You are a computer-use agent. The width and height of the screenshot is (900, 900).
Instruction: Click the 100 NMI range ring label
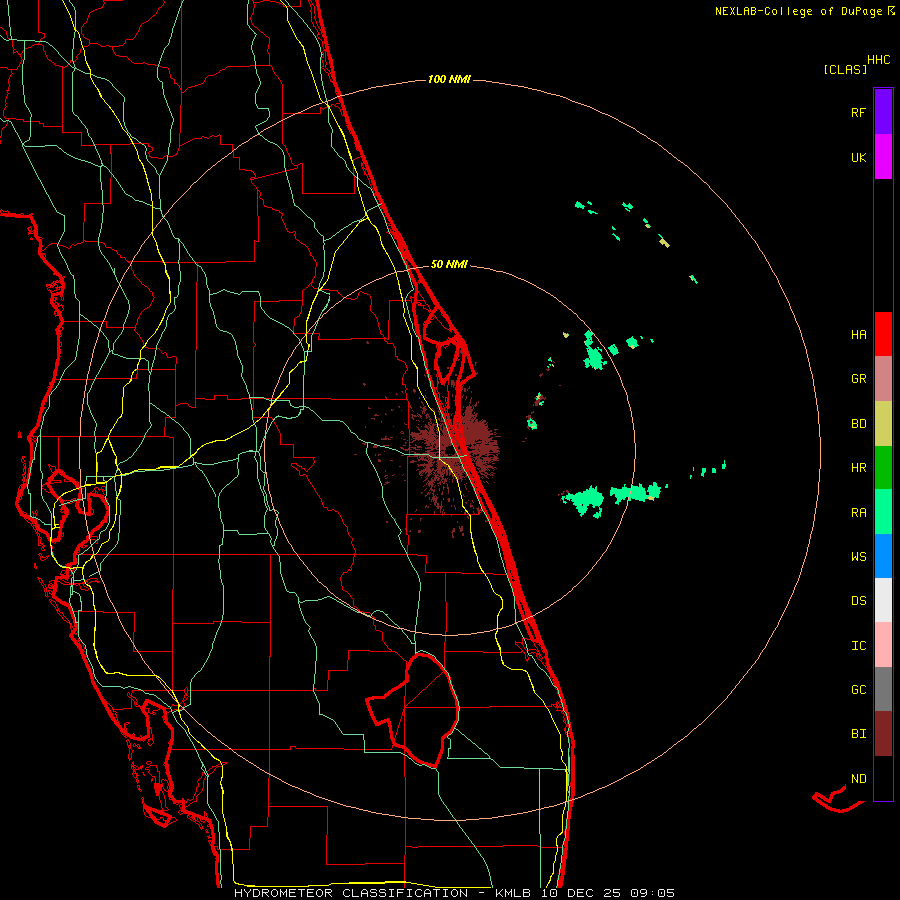coord(449,79)
